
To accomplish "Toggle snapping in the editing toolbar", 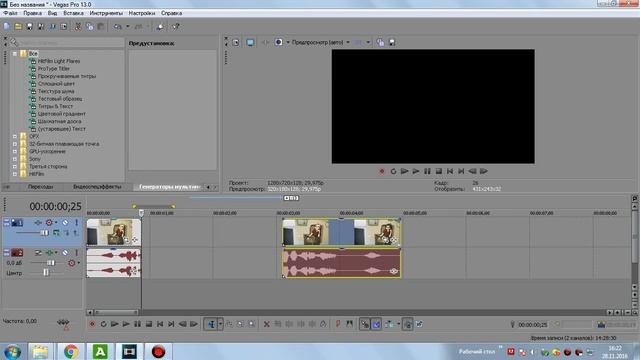I will point(364,324).
